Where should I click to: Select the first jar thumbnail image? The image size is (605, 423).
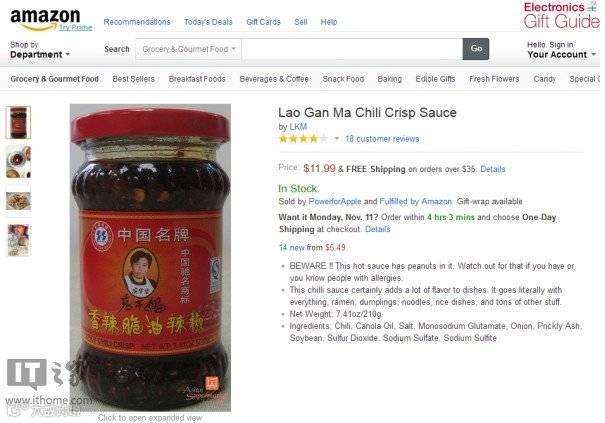[18, 122]
